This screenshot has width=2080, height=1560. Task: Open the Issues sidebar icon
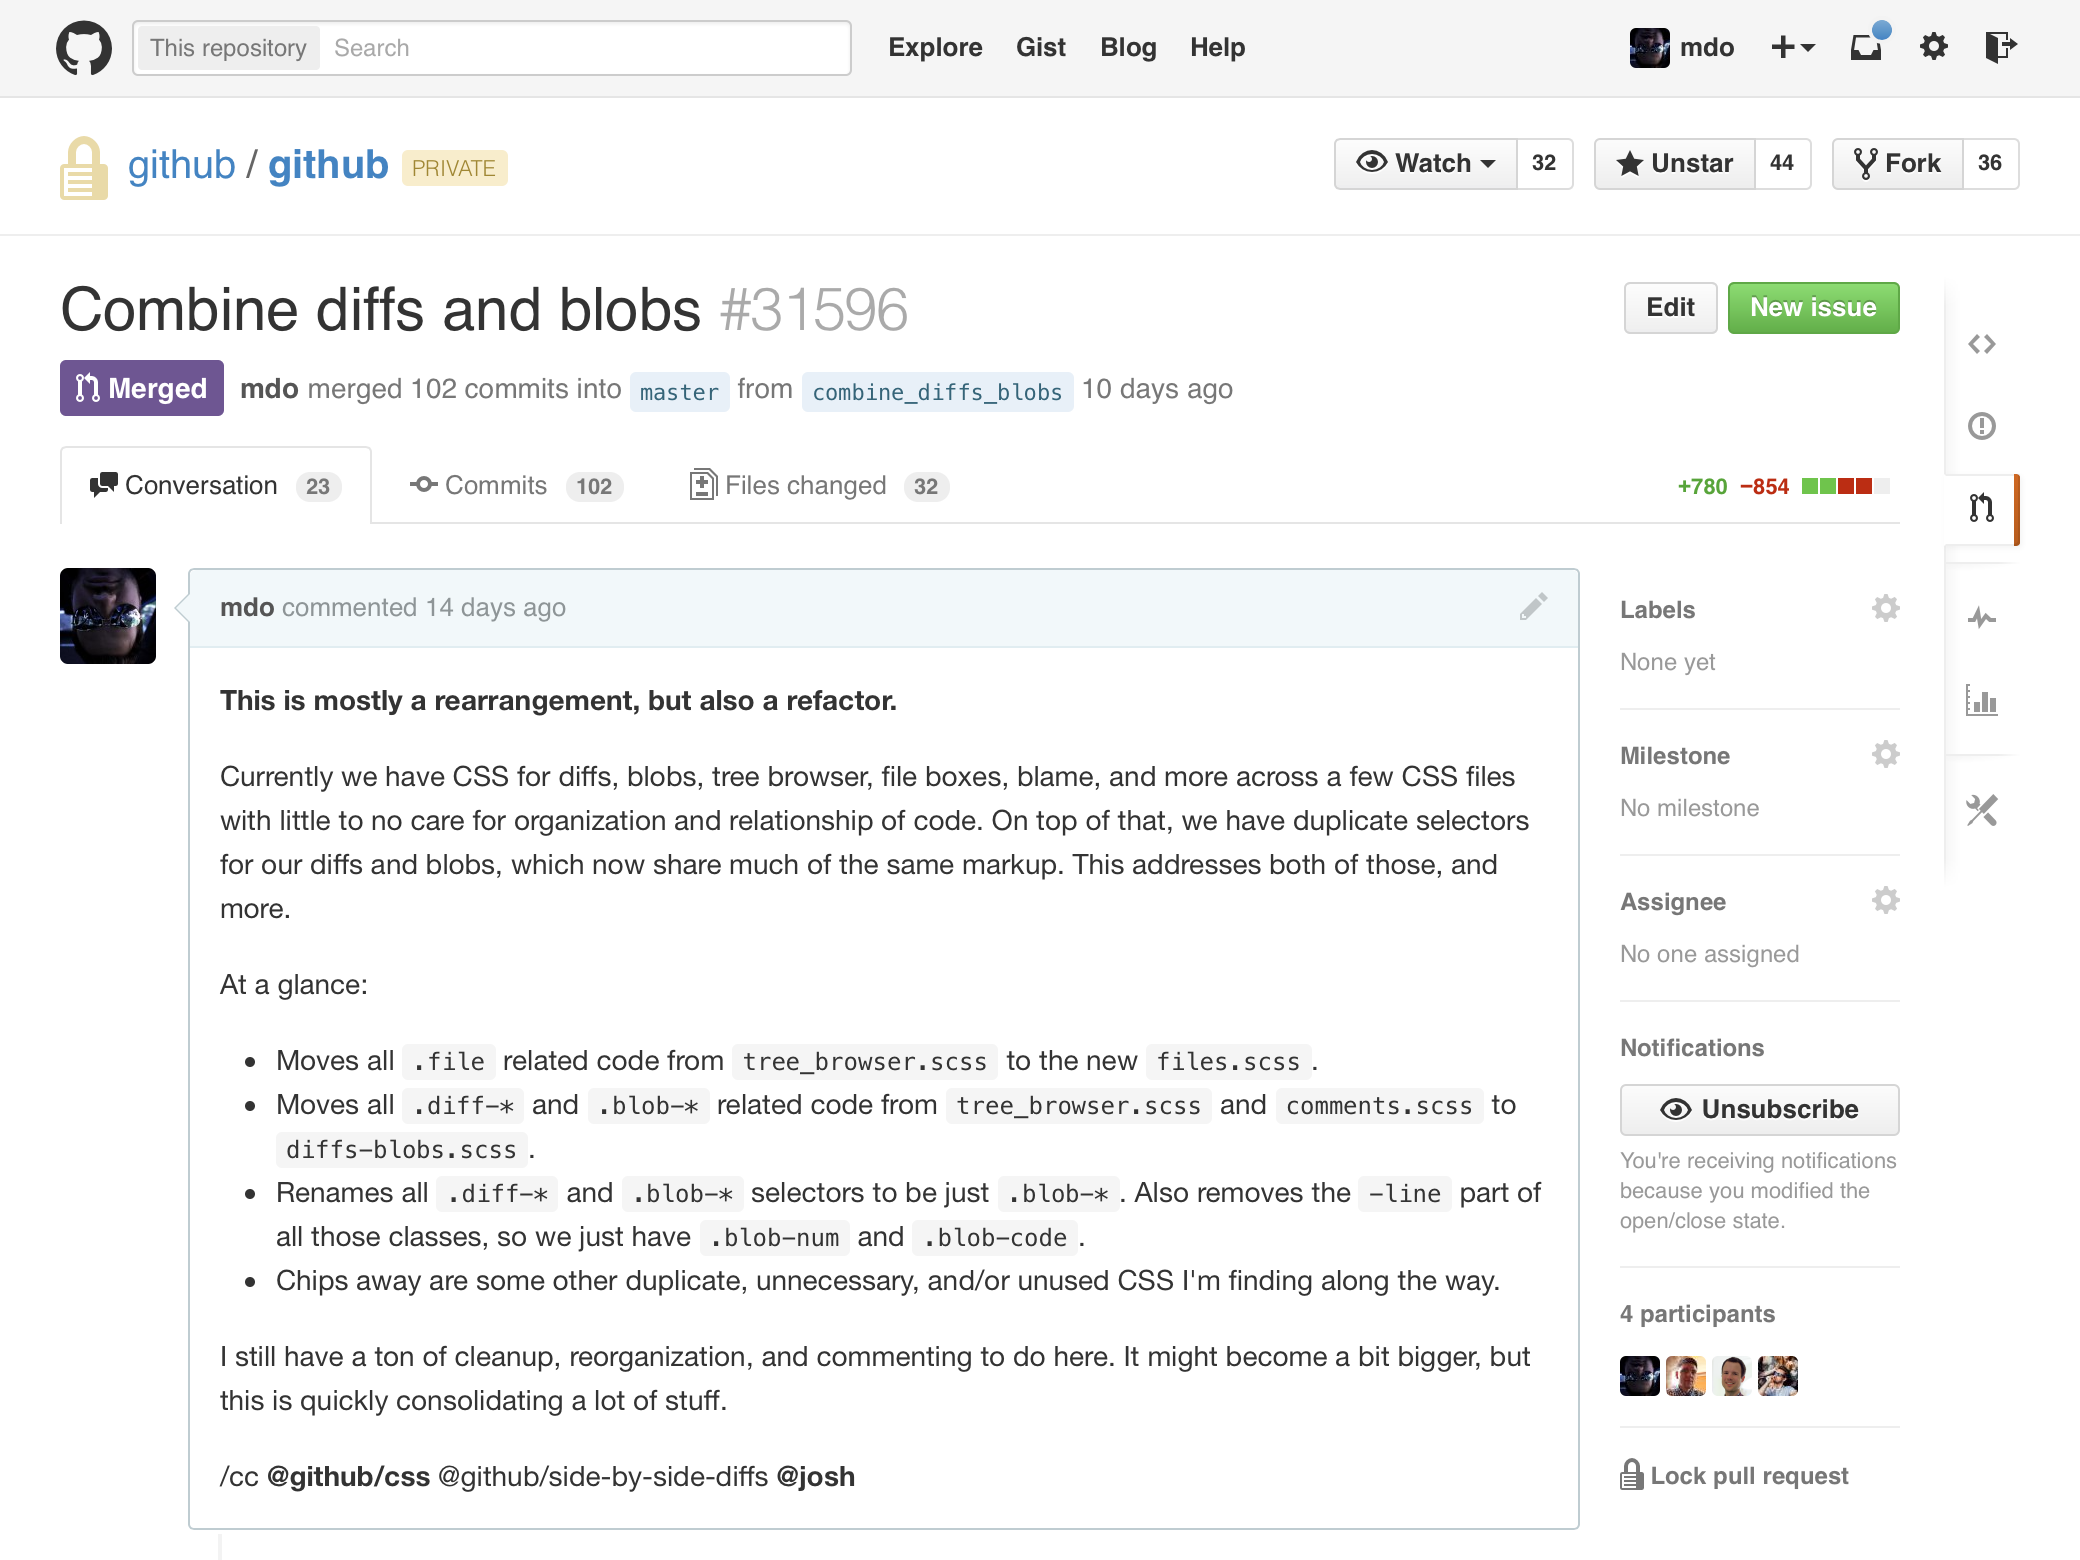1981,426
